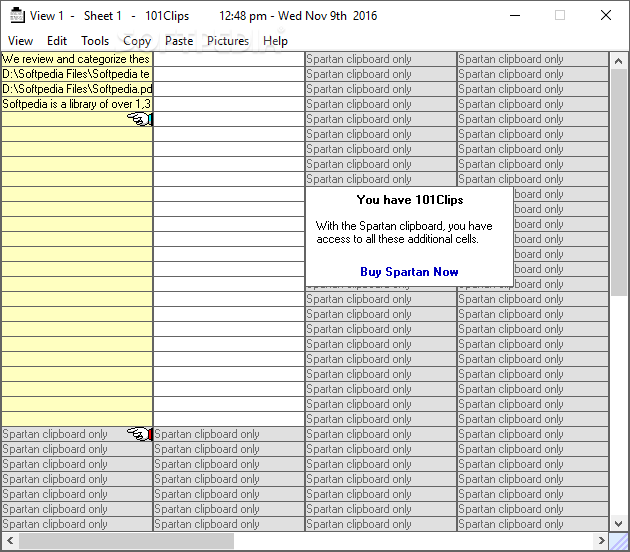The image size is (630, 552).
Task: Minimize the 101Clips window
Action: pyautogui.click(x=515, y=16)
